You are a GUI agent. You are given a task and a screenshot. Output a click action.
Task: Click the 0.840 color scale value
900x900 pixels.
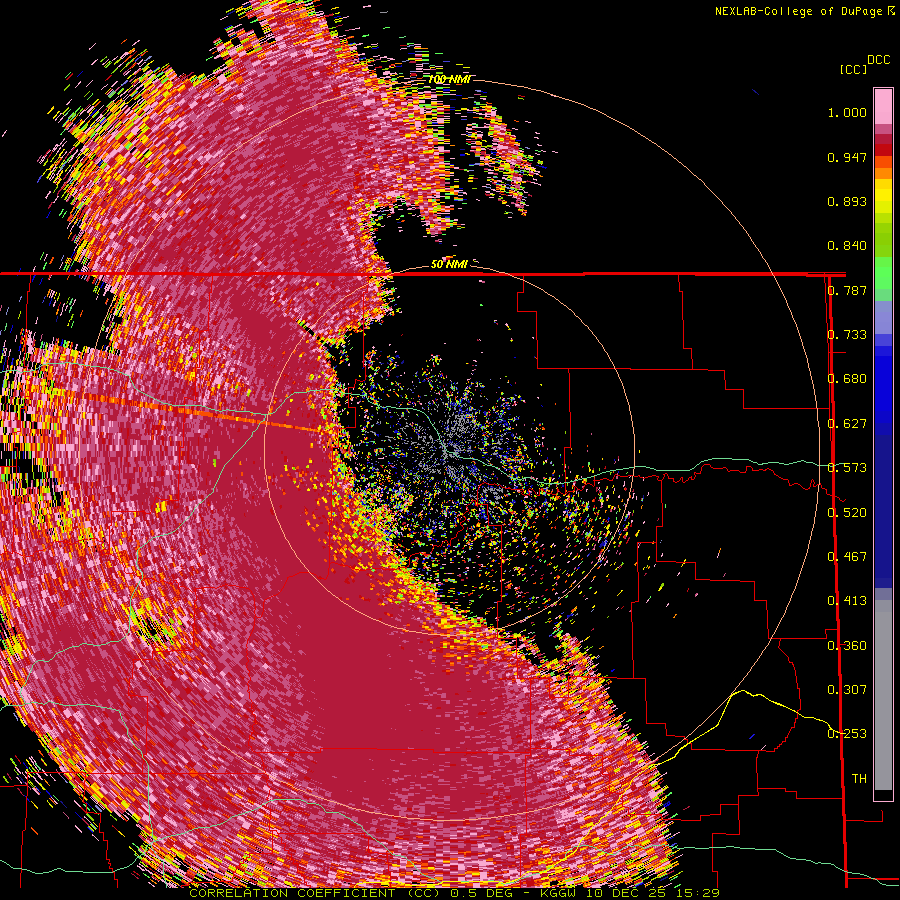pyautogui.click(x=847, y=246)
